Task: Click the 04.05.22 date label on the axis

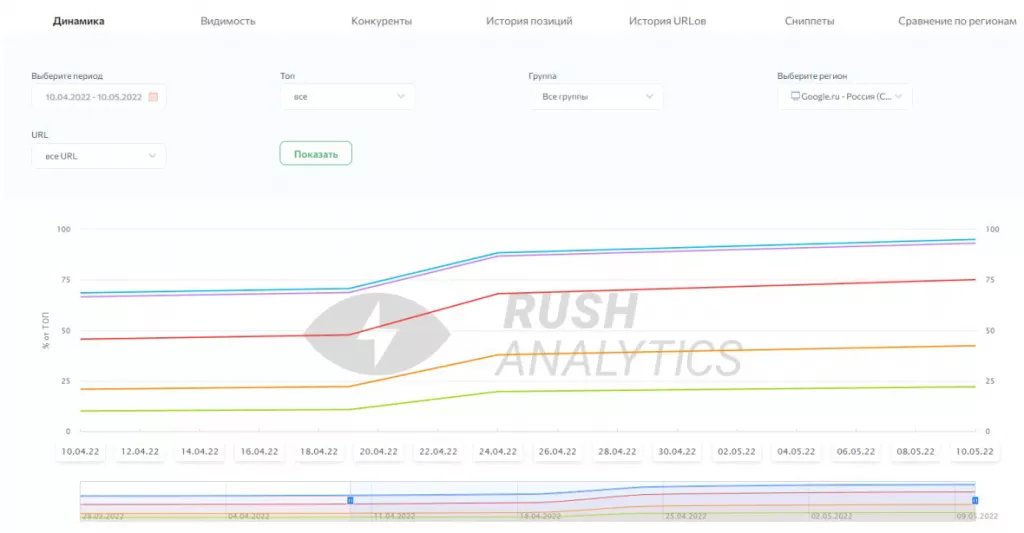Action: pyautogui.click(x=796, y=451)
